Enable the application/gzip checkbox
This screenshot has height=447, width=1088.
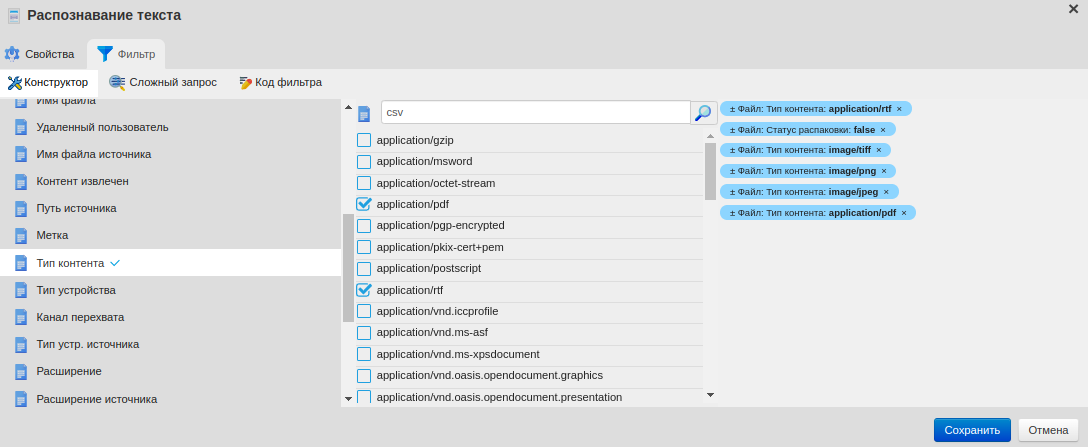click(x=364, y=140)
